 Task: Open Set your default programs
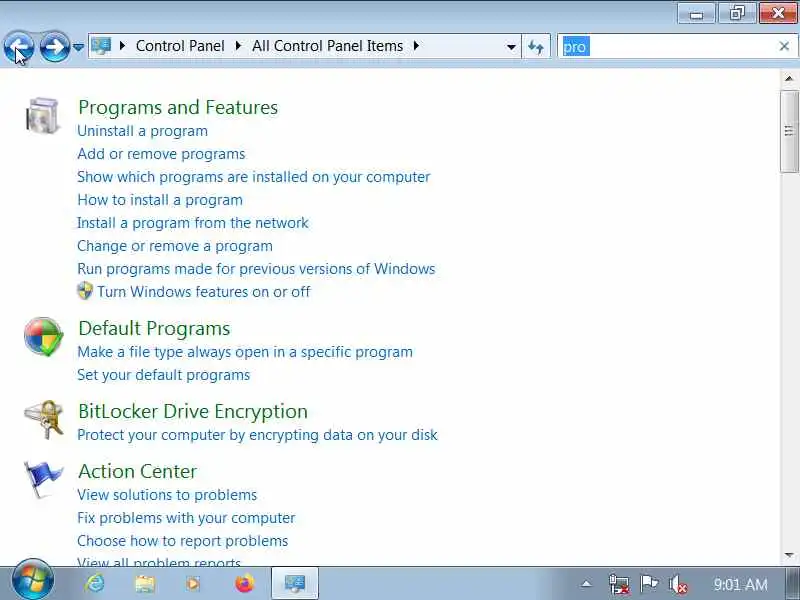pos(163,374)
